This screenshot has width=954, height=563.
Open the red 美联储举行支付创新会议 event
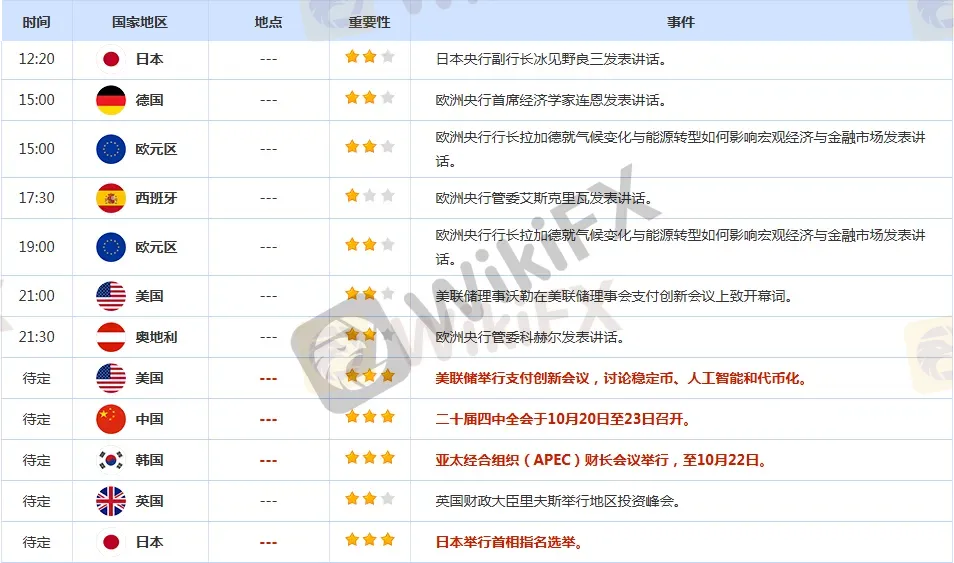[x=622, y=378]
